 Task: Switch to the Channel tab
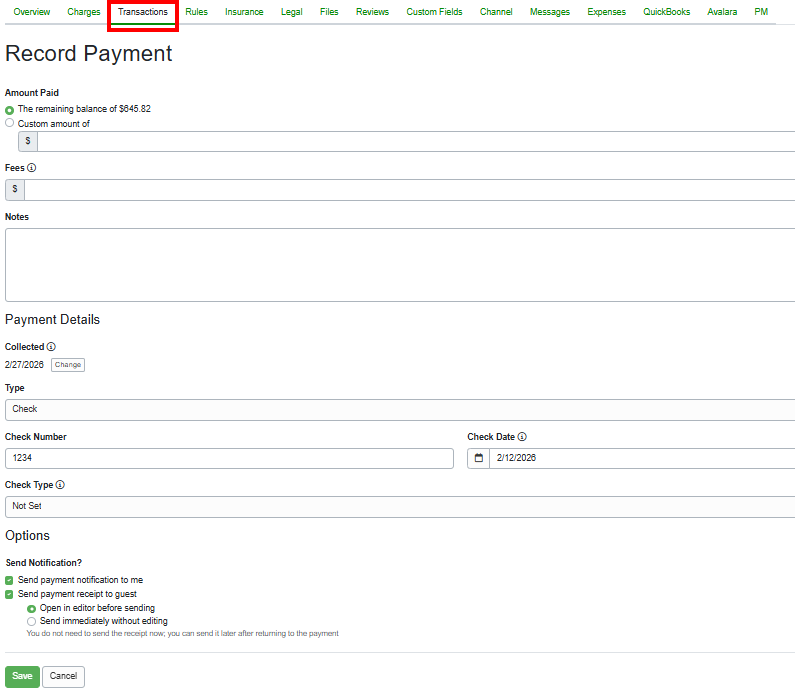point(496,12)
